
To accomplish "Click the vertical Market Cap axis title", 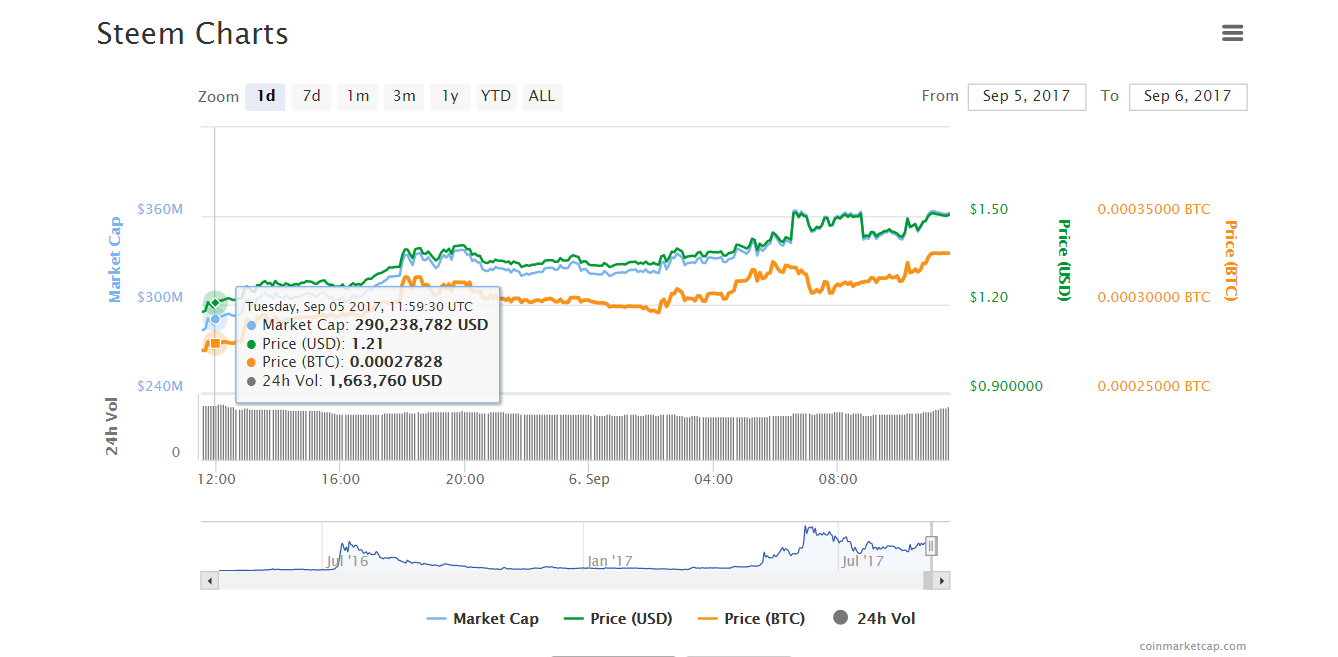I will pyautogui.click(x=115, y=260).
